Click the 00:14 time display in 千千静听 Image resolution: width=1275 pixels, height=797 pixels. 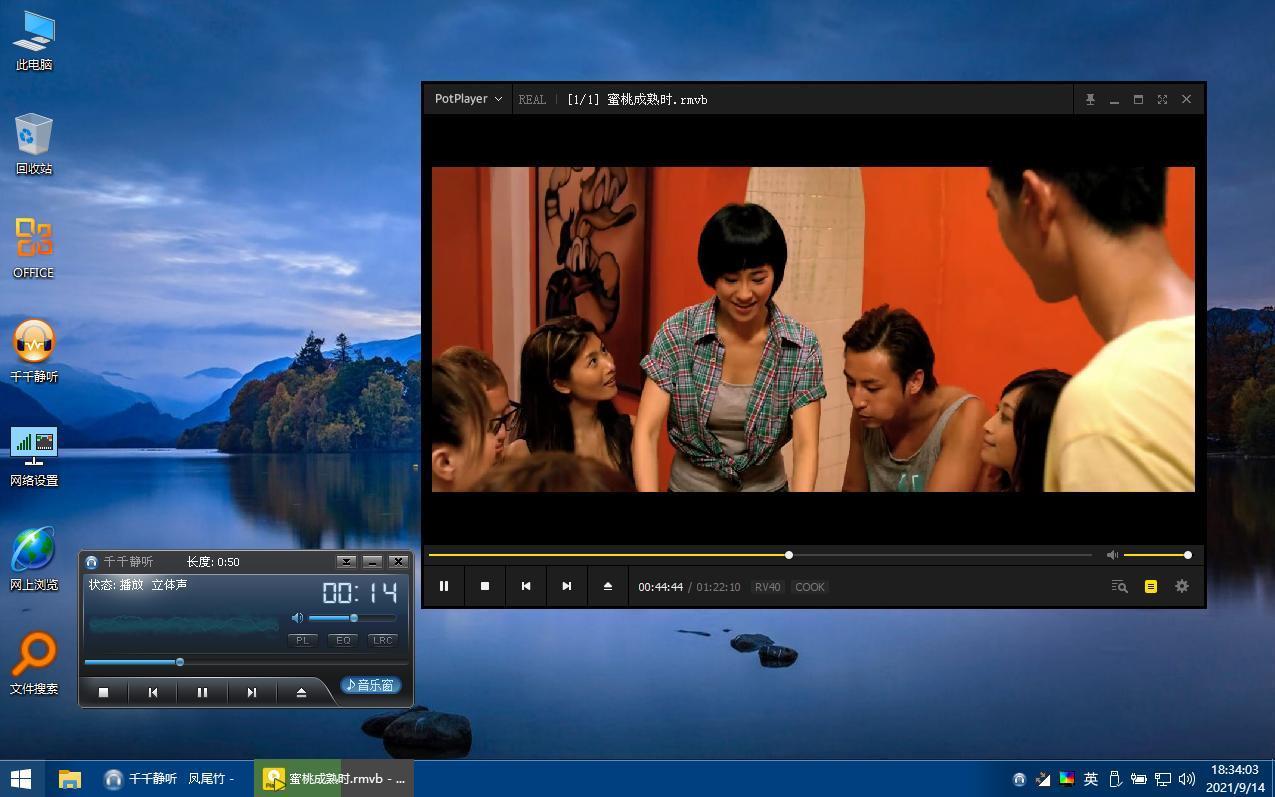coord(360,592)
